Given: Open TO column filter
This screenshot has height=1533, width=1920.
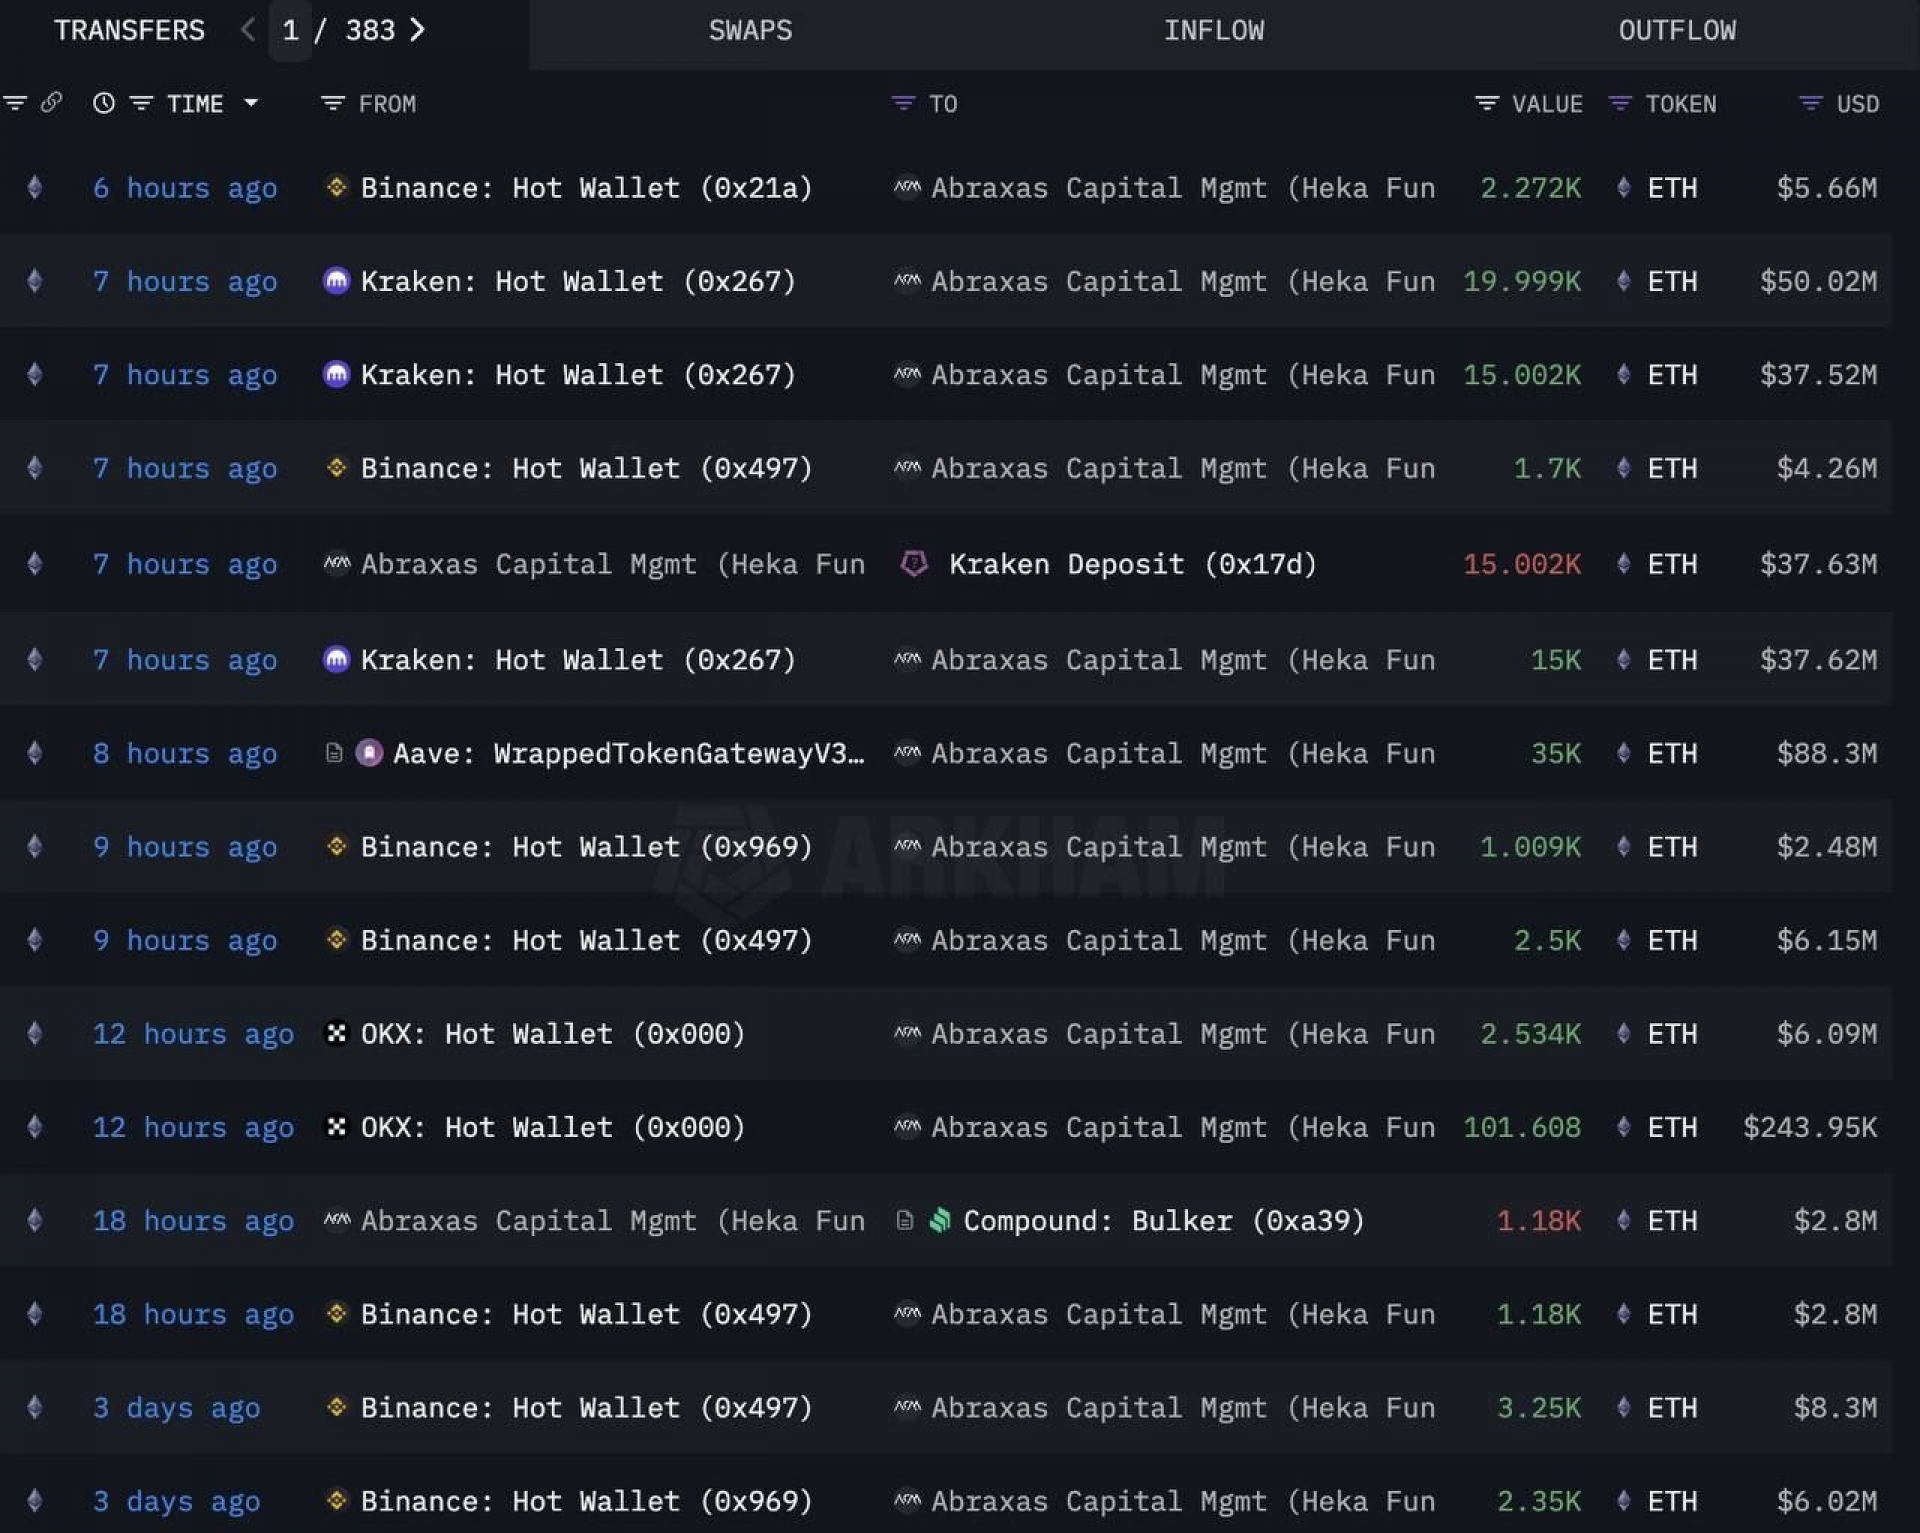Looking at the screenshot, I should (x=903, y=103).
